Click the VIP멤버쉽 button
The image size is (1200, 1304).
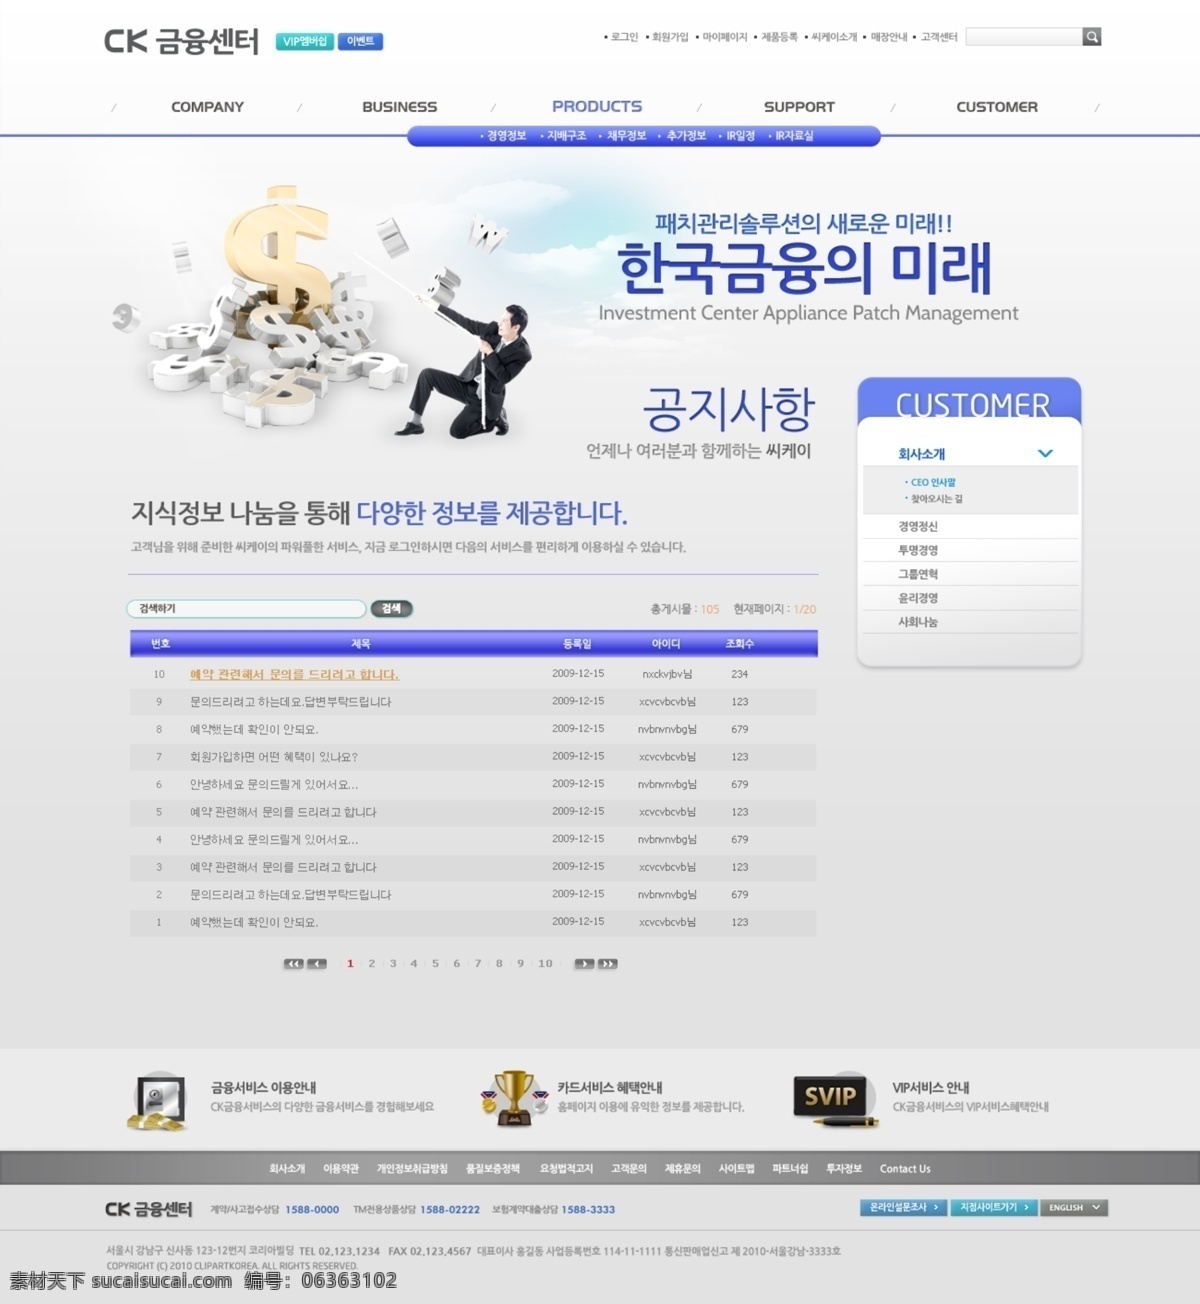pos(305,41)
